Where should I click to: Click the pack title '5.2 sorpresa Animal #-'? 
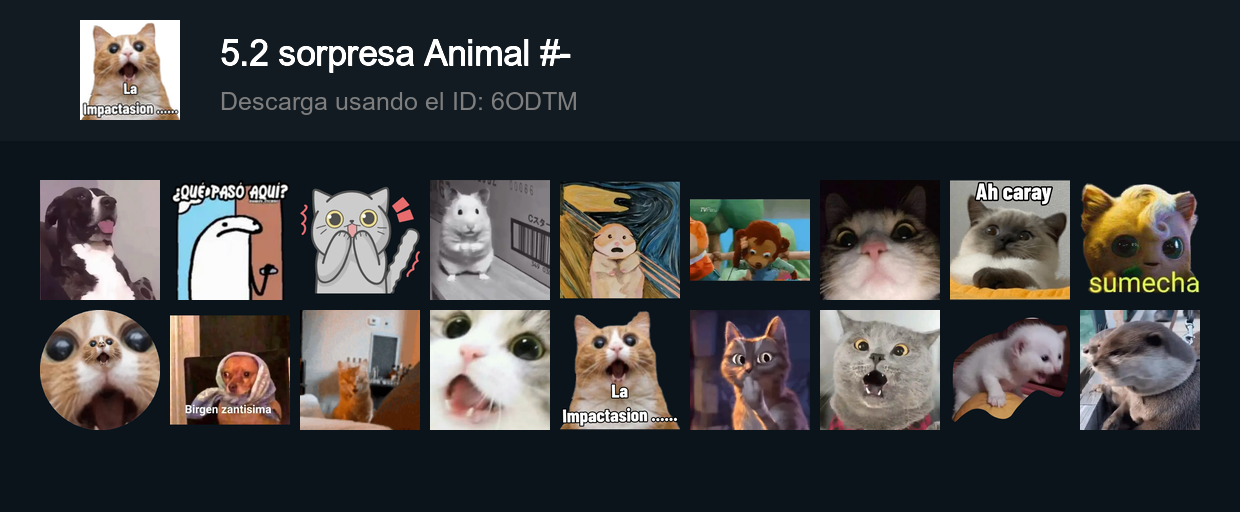pyautogui.click(x=395, y=54)
